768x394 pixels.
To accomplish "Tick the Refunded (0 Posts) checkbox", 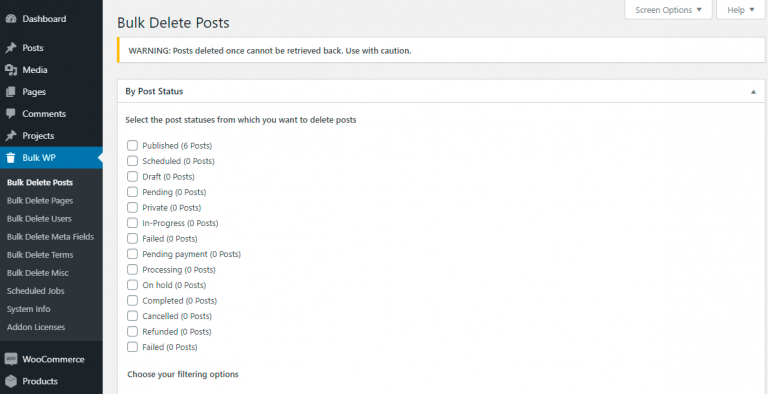I will point(132,332).
